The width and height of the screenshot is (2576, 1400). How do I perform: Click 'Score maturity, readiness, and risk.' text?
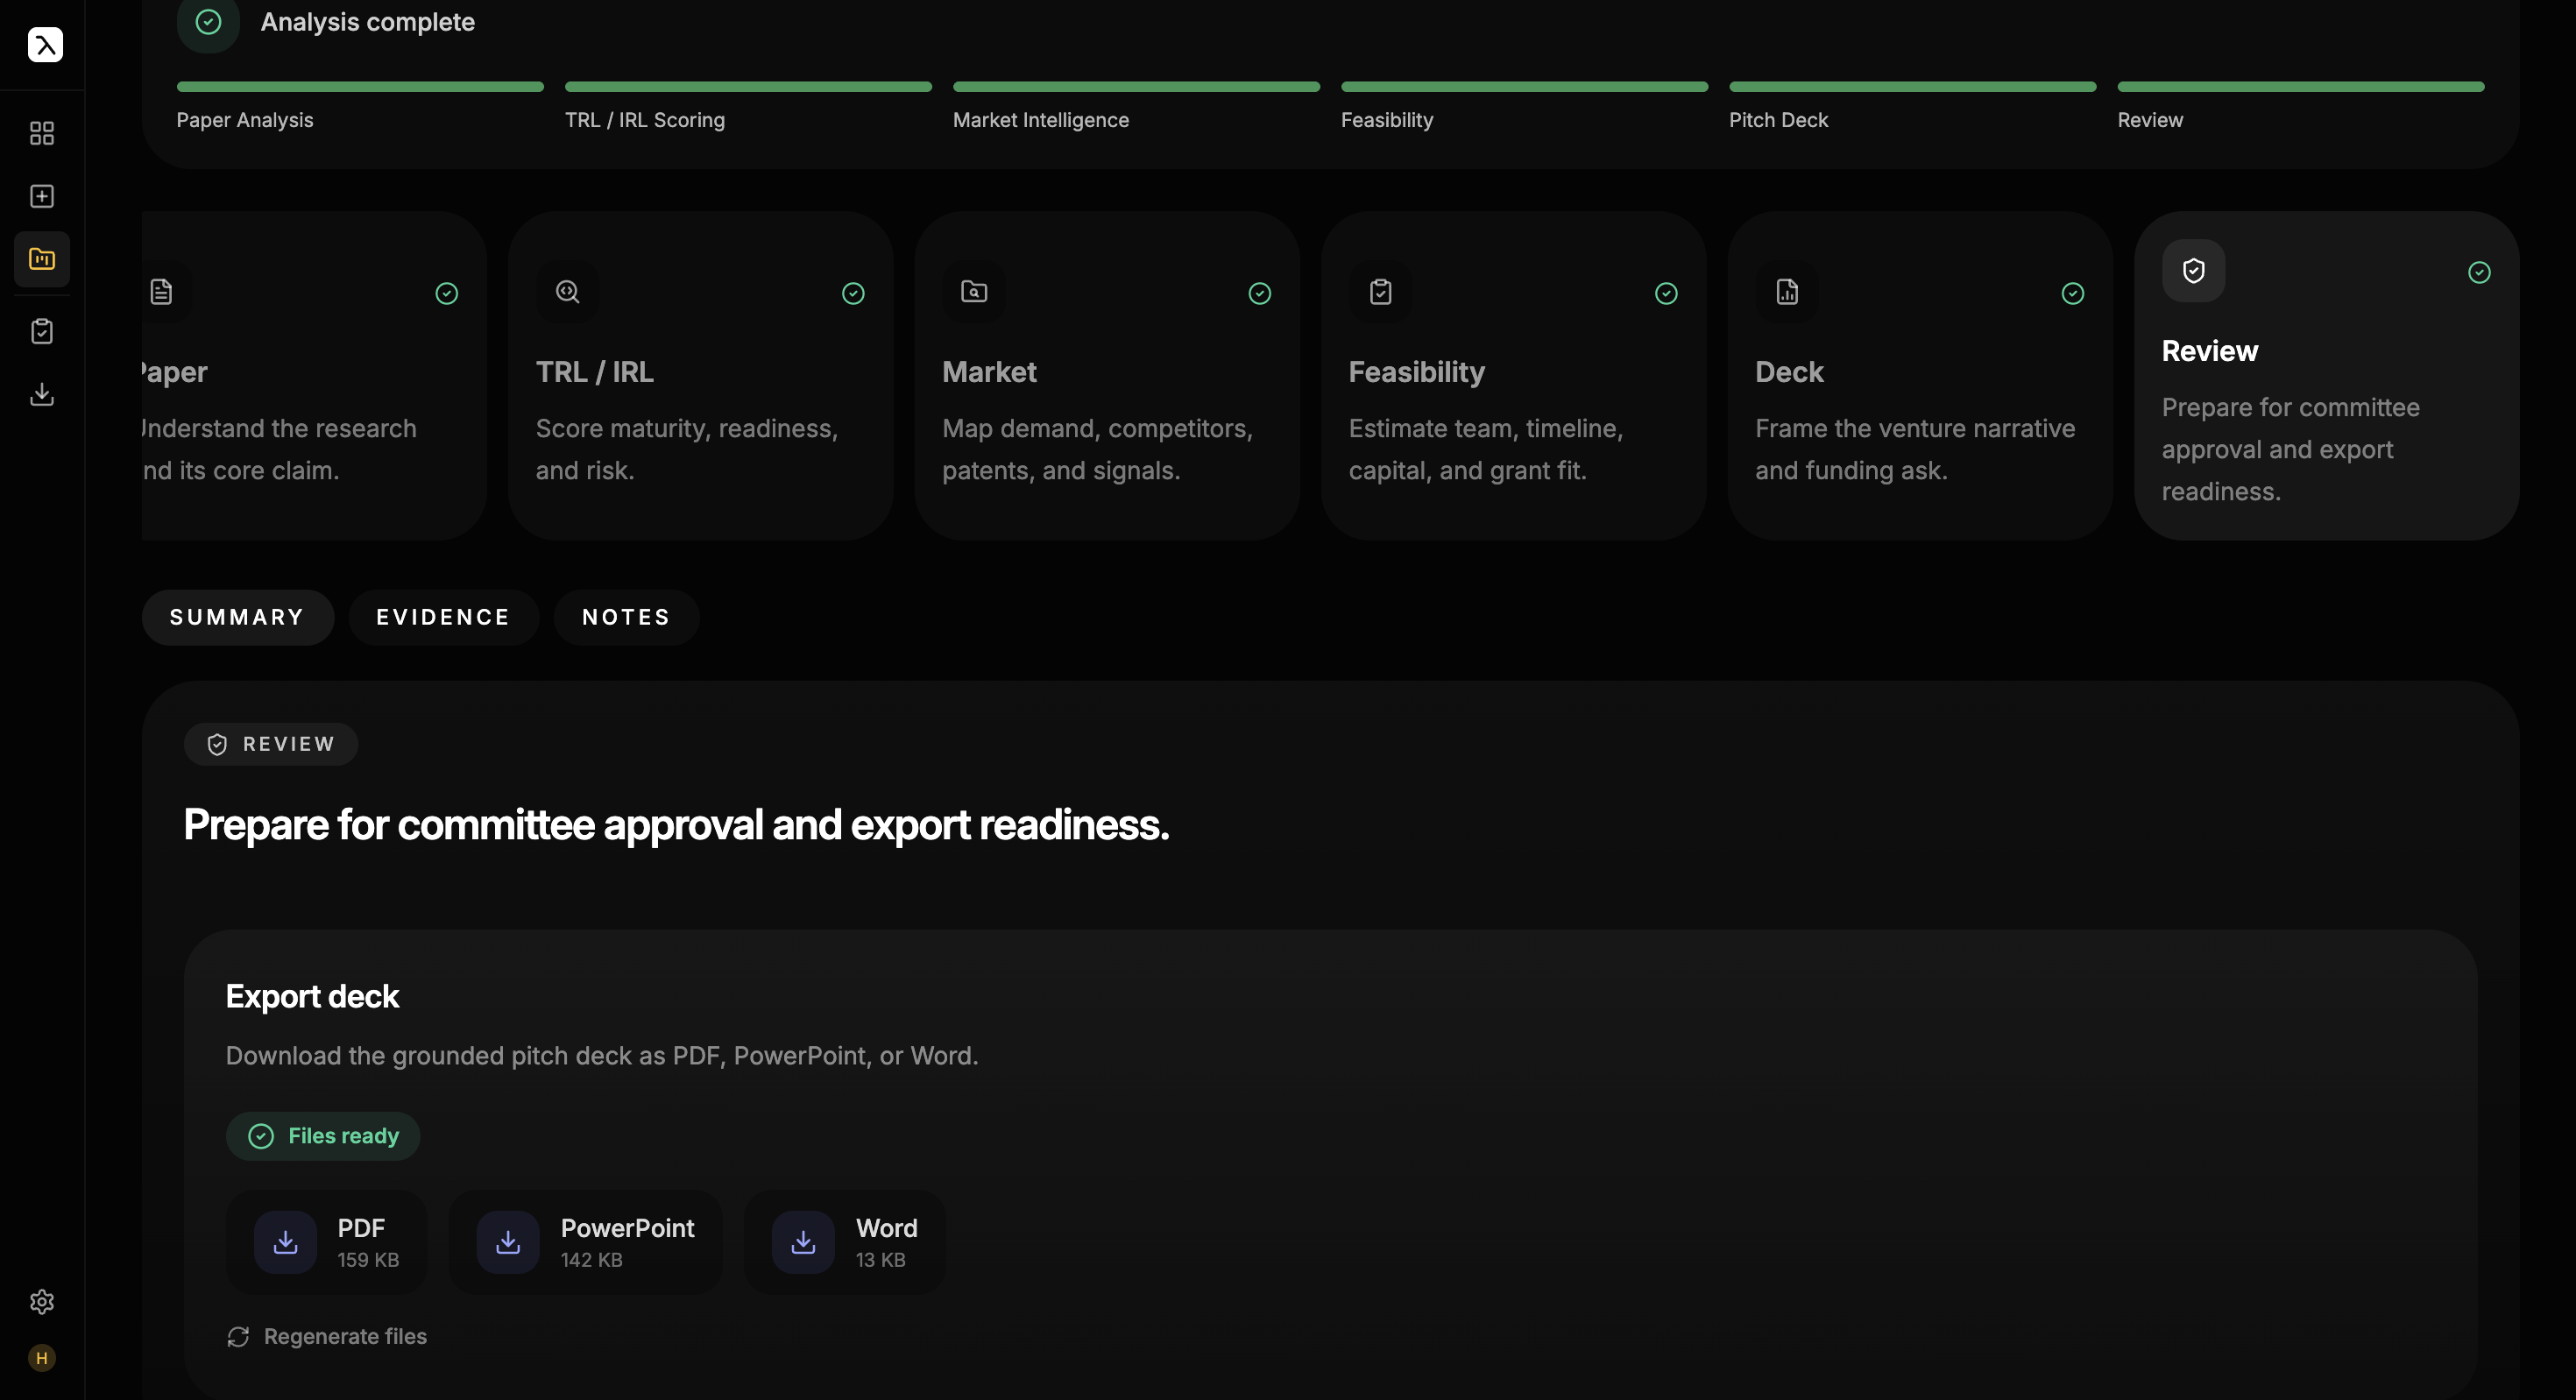[x=687, y=449]
